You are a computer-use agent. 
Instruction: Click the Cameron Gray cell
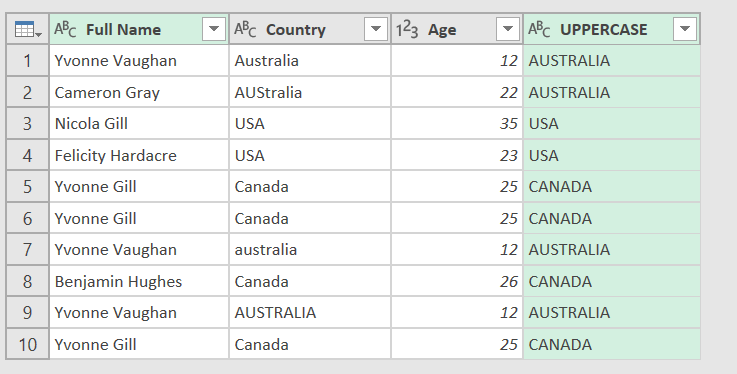(x=139, y=92)
